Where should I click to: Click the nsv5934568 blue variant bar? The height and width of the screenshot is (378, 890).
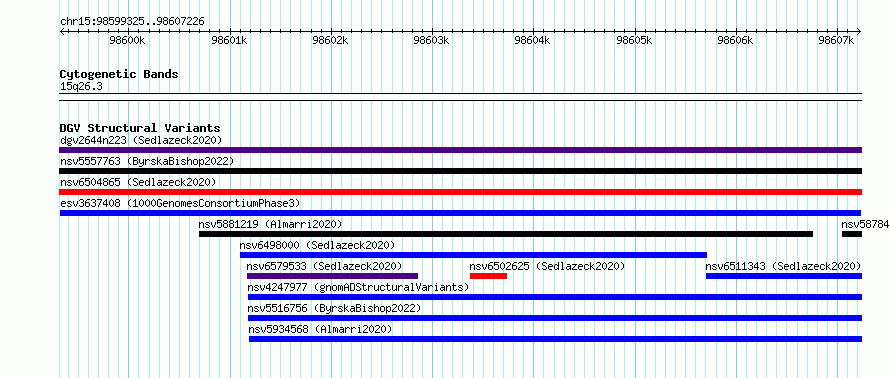pos(555,339)
